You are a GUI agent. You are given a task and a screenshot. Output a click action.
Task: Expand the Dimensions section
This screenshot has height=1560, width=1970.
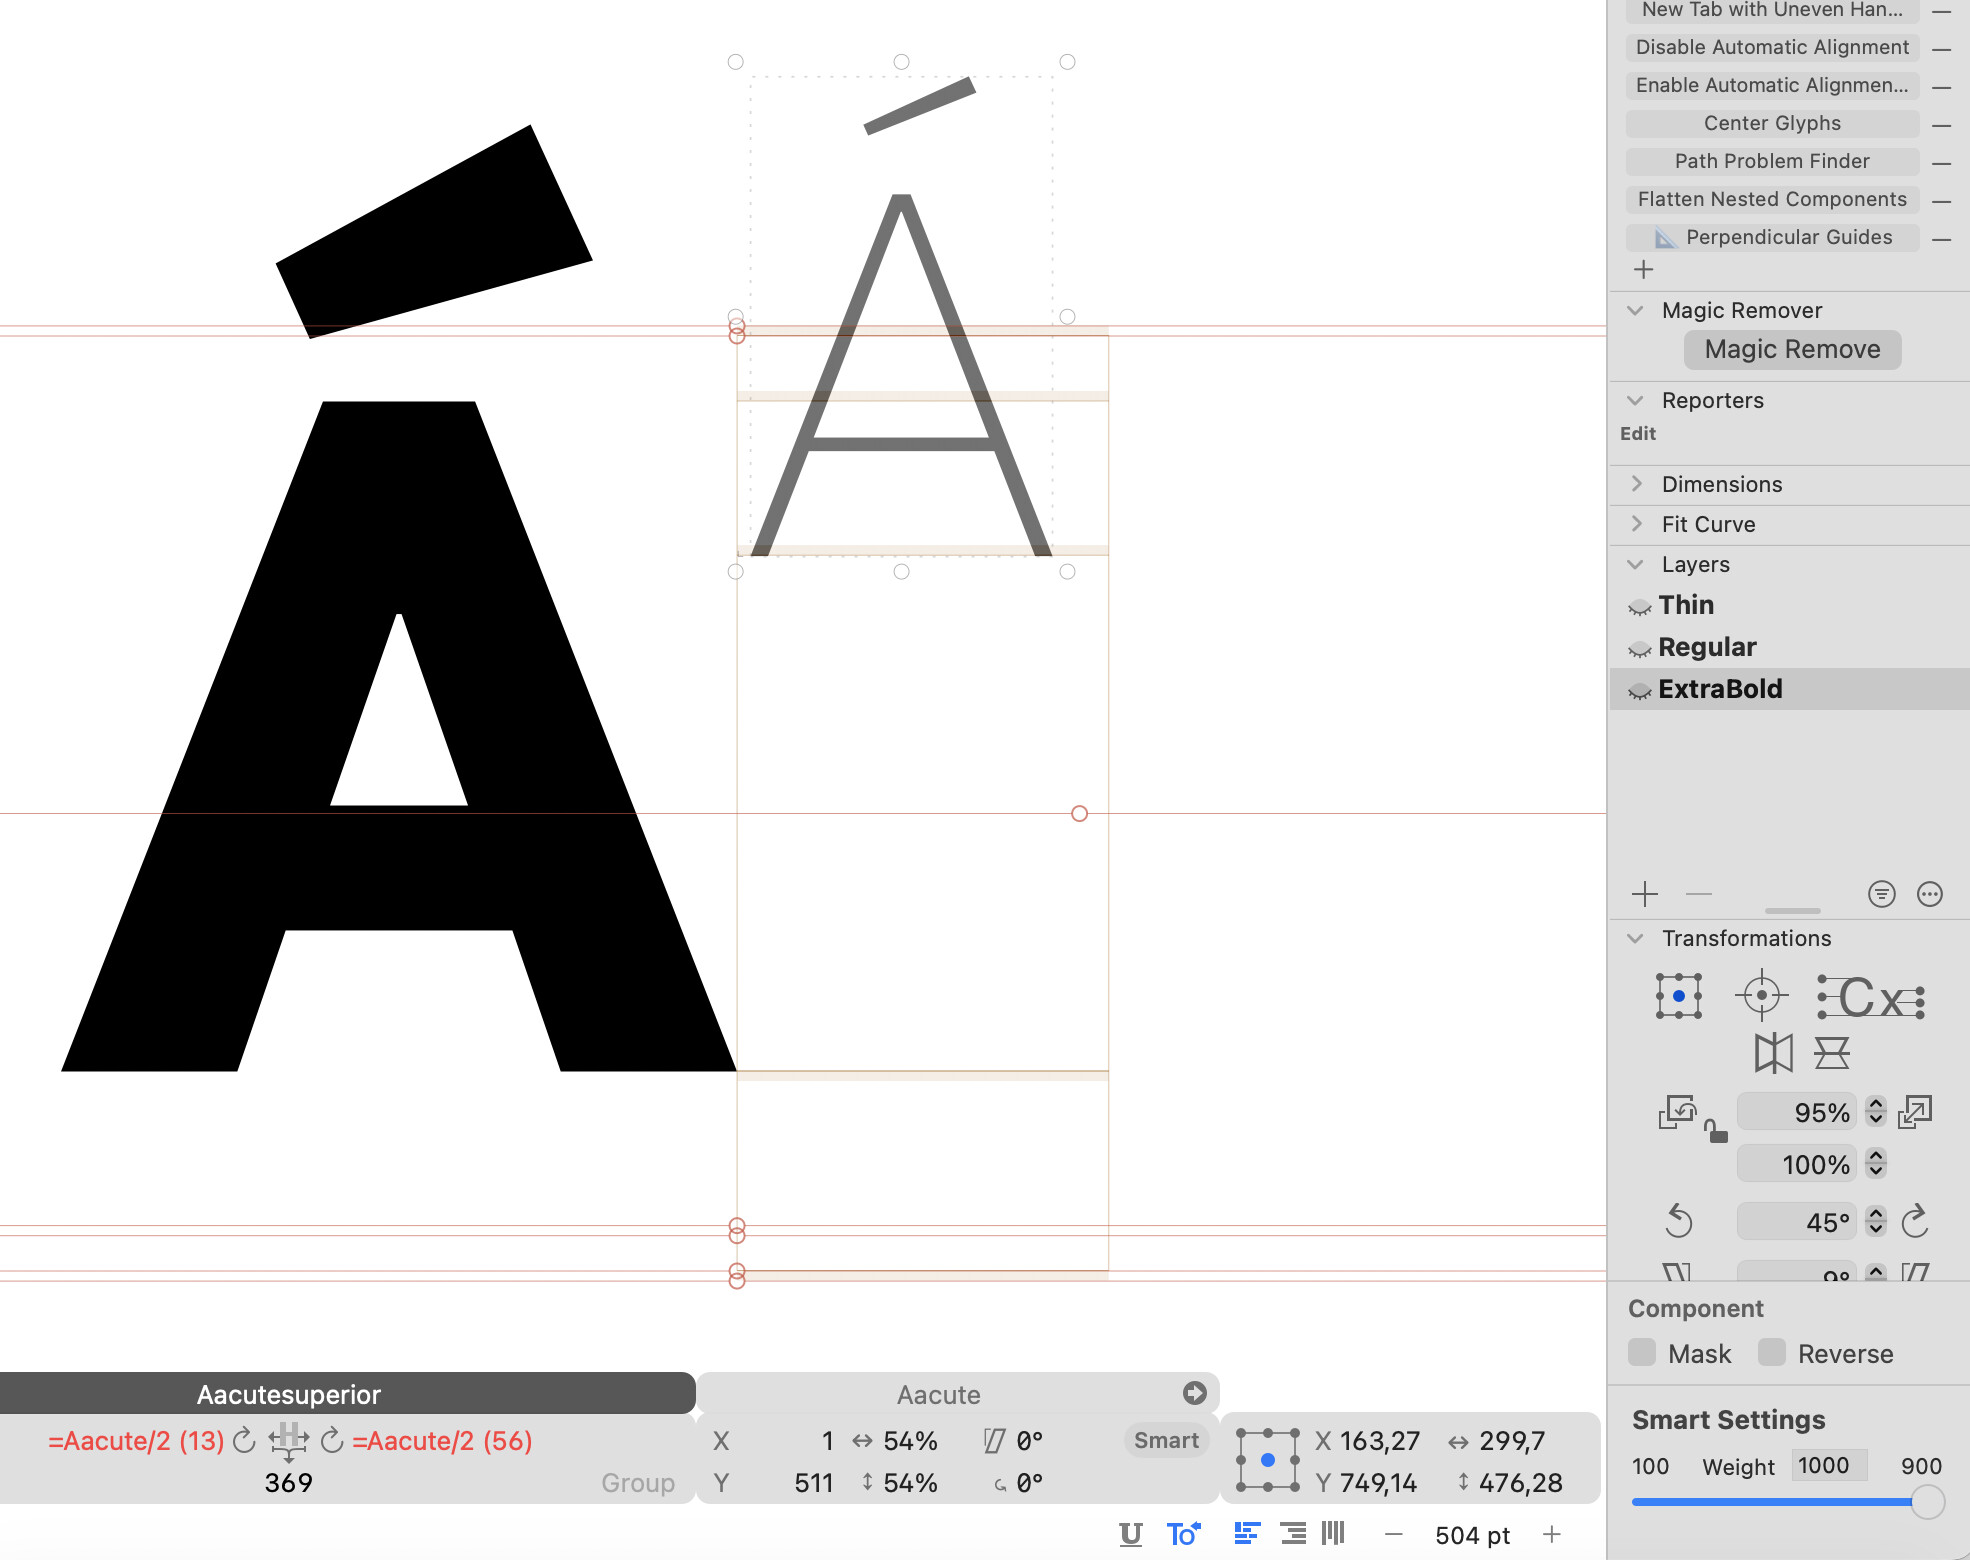pos(1636,484)
